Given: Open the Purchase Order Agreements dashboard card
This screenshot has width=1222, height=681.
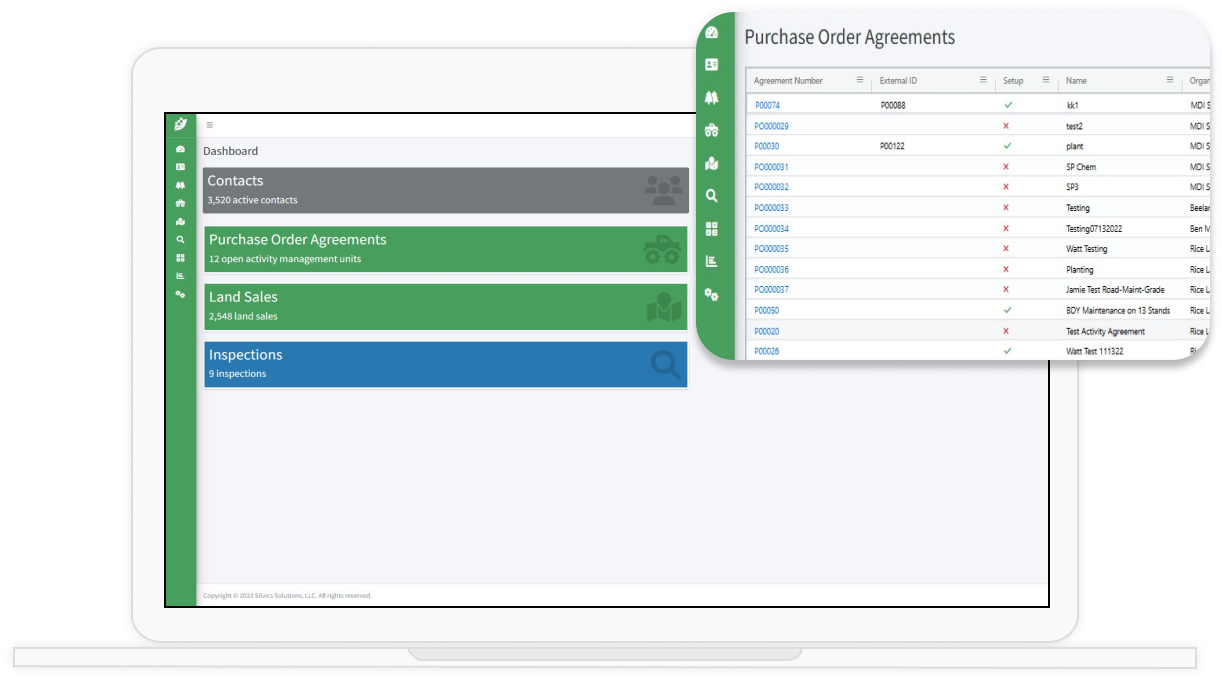Looking at the screenshot, I should click(x=446, y=249).
